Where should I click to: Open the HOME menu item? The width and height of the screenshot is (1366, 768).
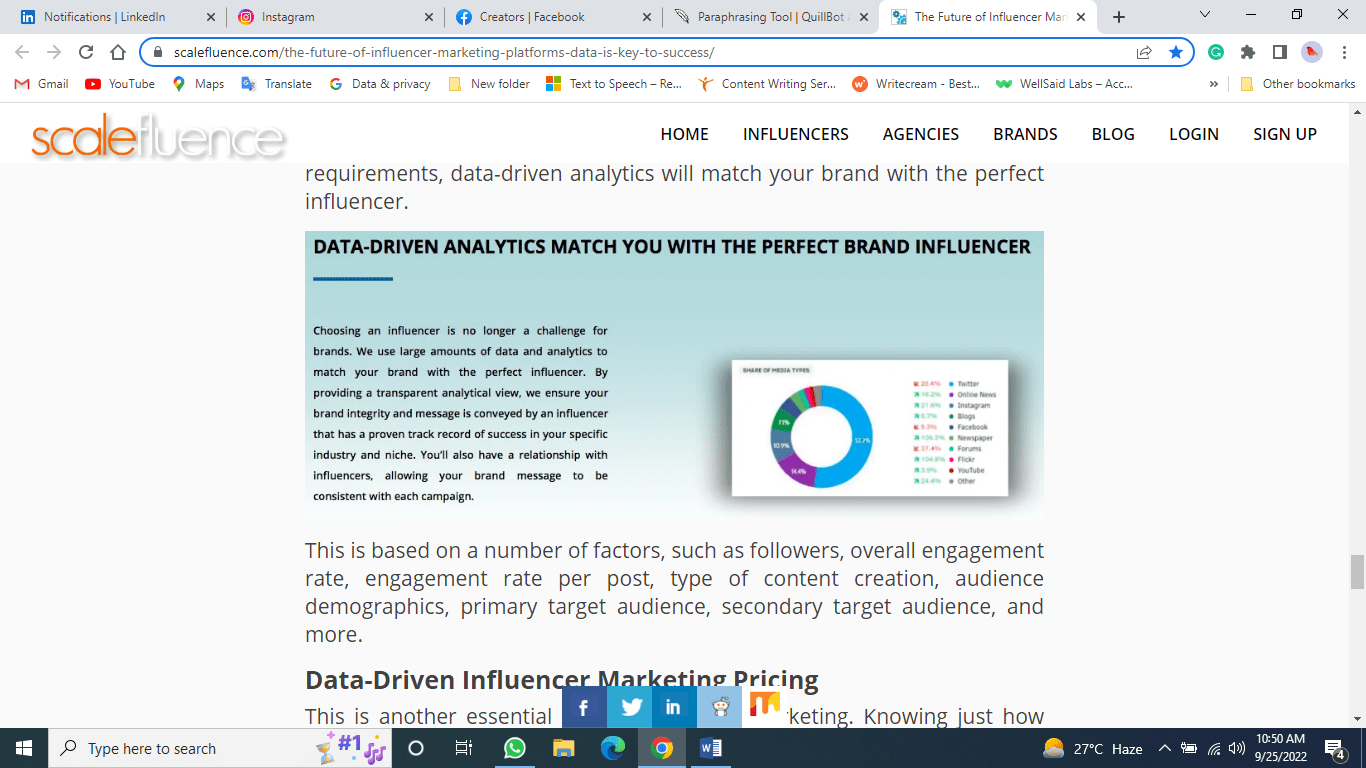(685, 134)
